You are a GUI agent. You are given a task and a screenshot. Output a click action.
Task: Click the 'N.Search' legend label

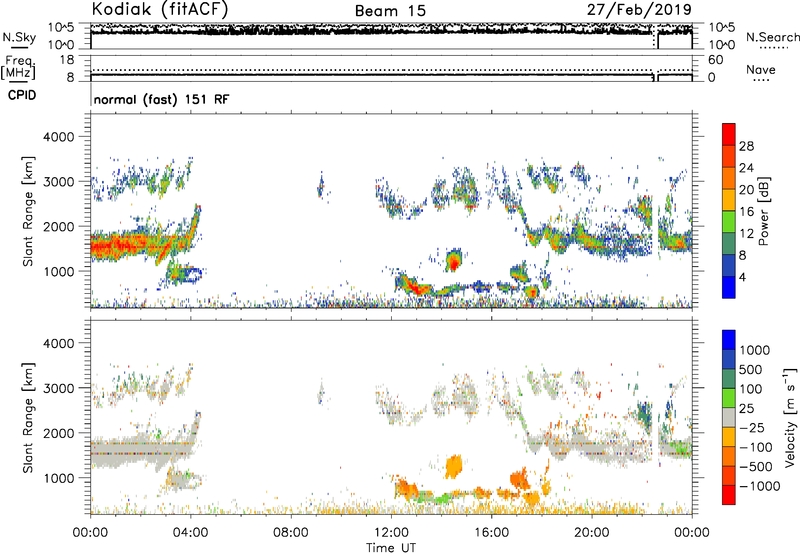(773, 37)
